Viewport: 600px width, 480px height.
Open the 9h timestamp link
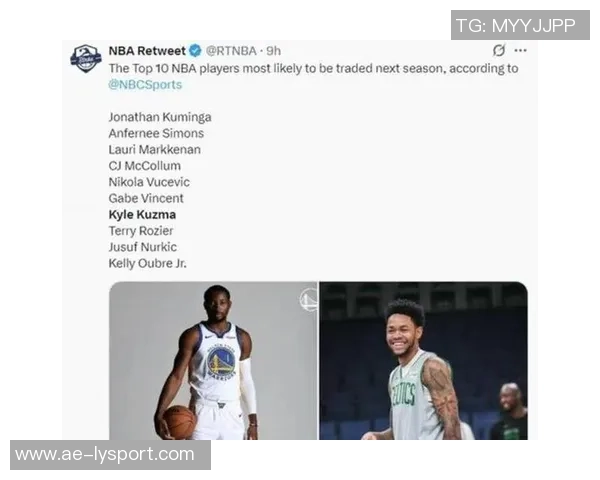(x=273, y=51)
